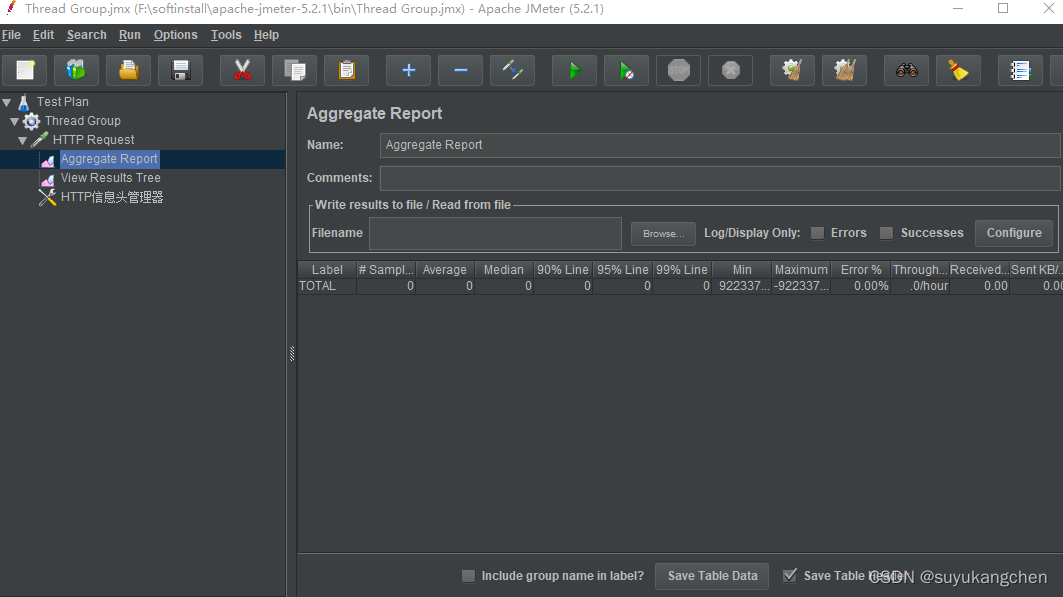Click the Thread Group gear icon

pyautogui.click(x=31, y=121)
